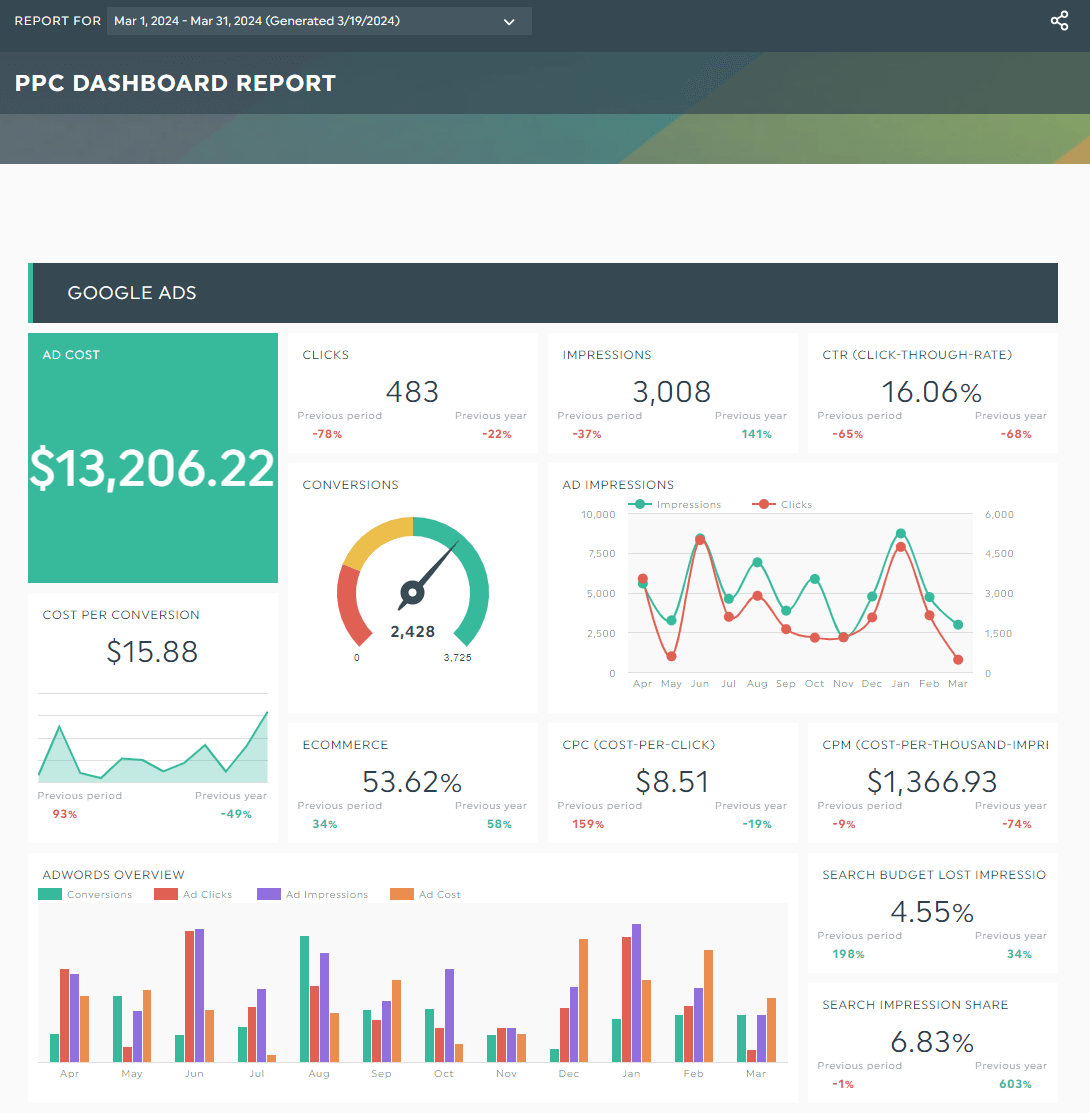Toggle Conversions series in Adwords Overview legend
The height and width of the screenshot is (1113, 1090).
coord(85,894)
